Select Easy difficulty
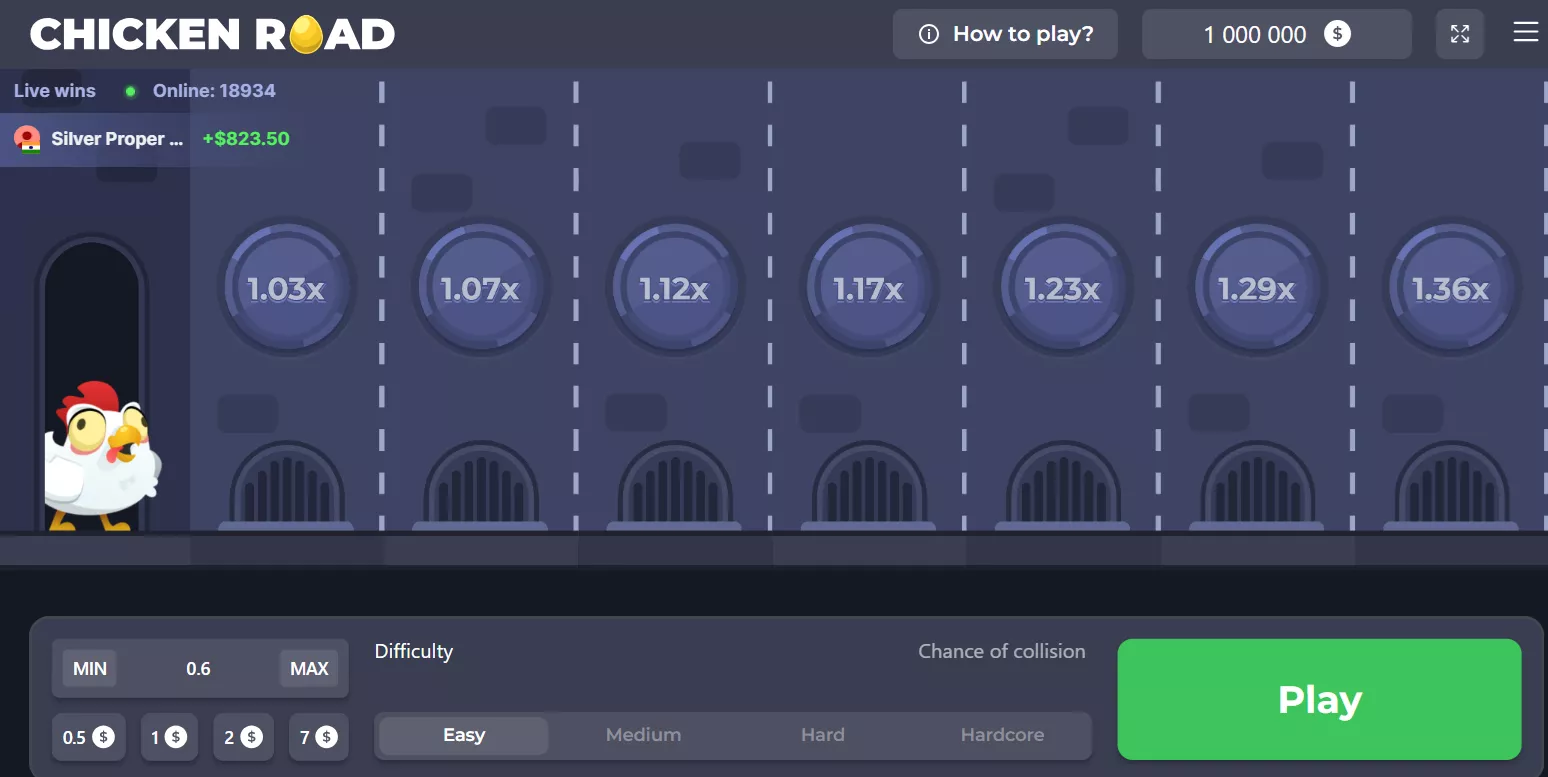The height and width of the screenshot is (777, 1548). [x=464, y=735]
